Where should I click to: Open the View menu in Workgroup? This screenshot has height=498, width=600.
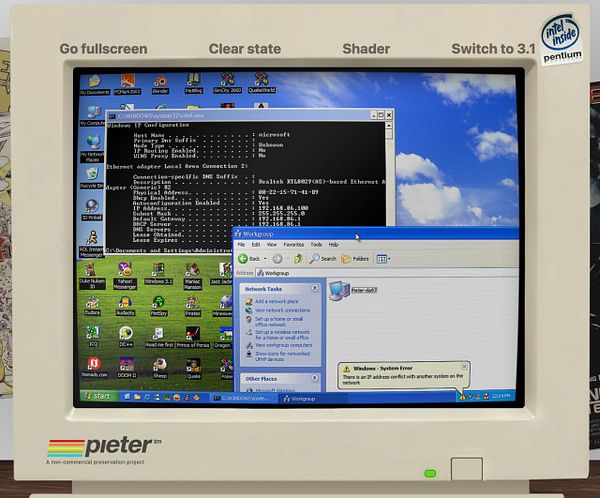coord(272,245)
